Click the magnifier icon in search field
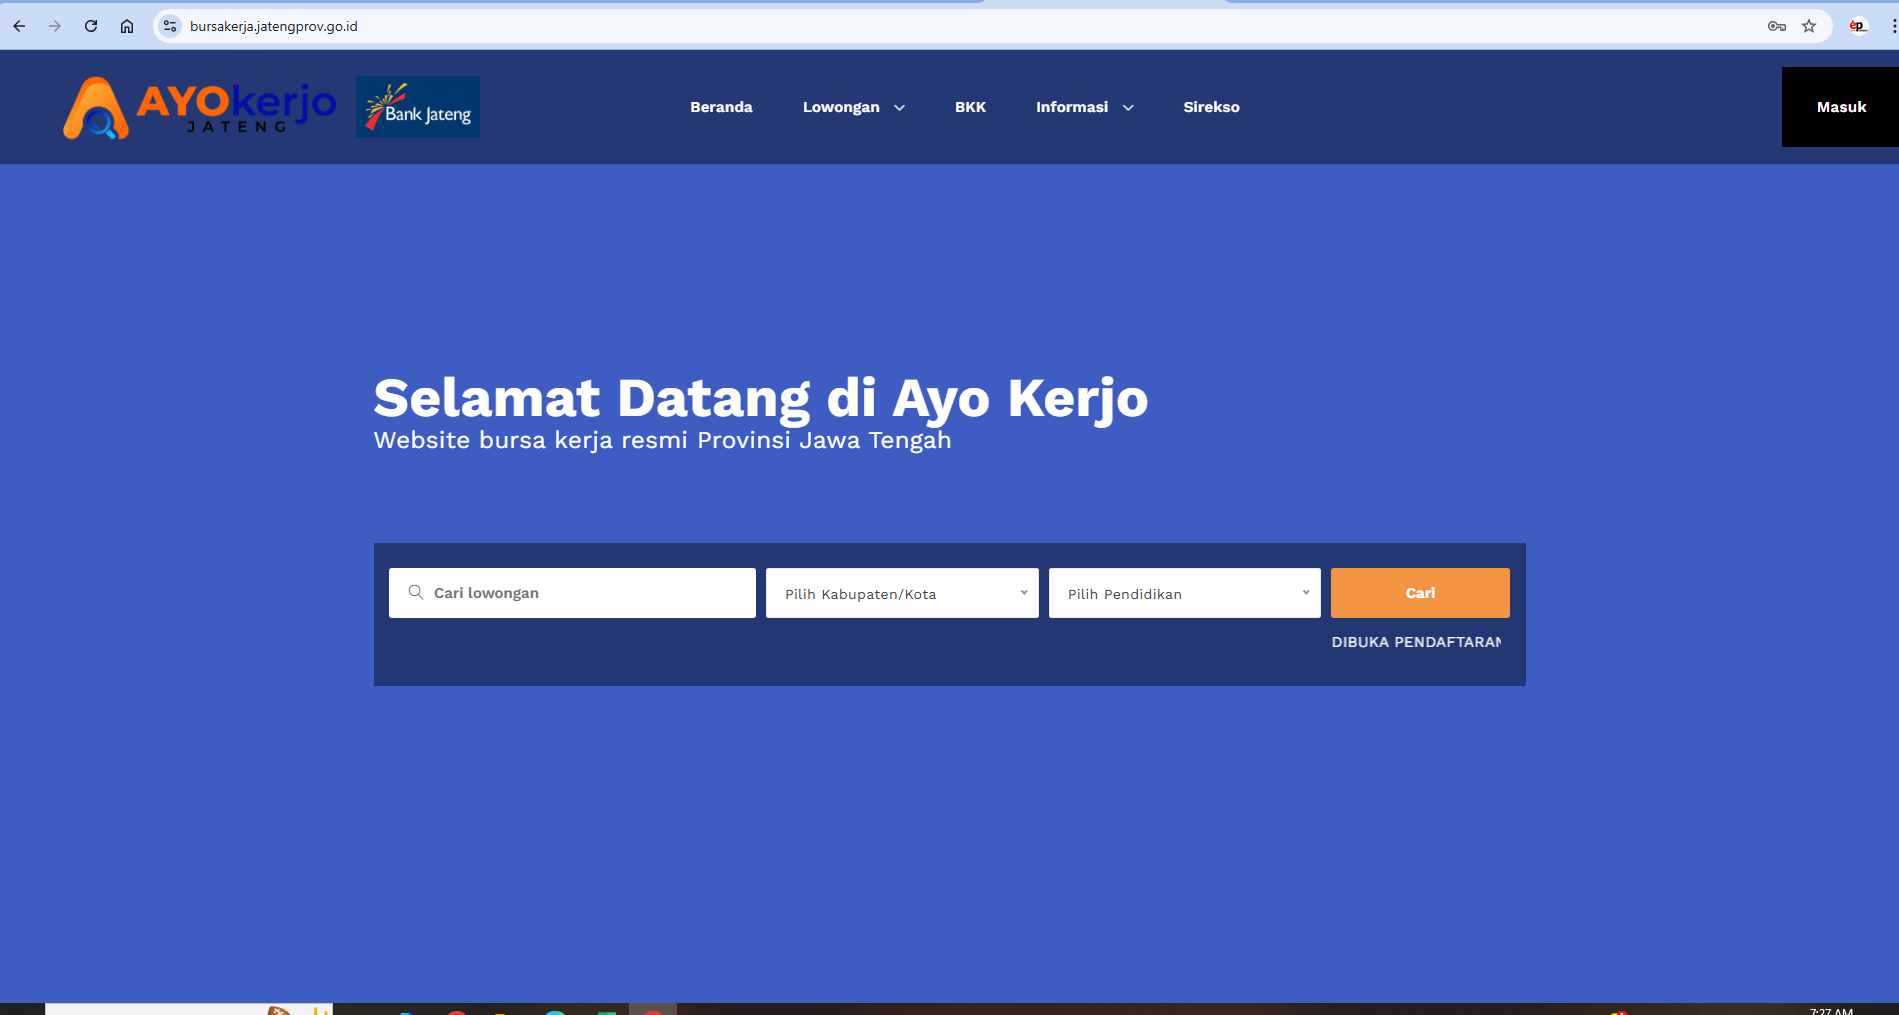The image size is (1899, 1015). pos(415,592)
